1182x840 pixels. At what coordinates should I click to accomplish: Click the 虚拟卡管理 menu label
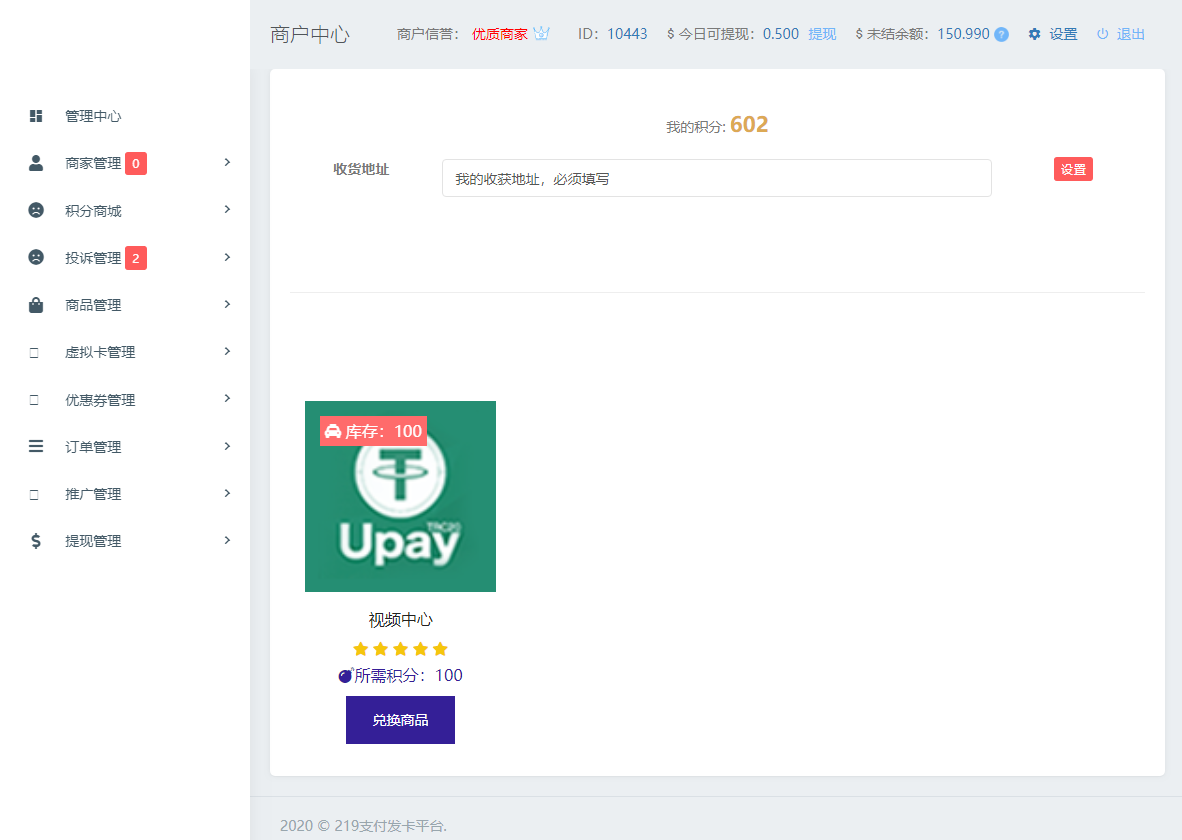pyautogui.click(x=100, y=352)
